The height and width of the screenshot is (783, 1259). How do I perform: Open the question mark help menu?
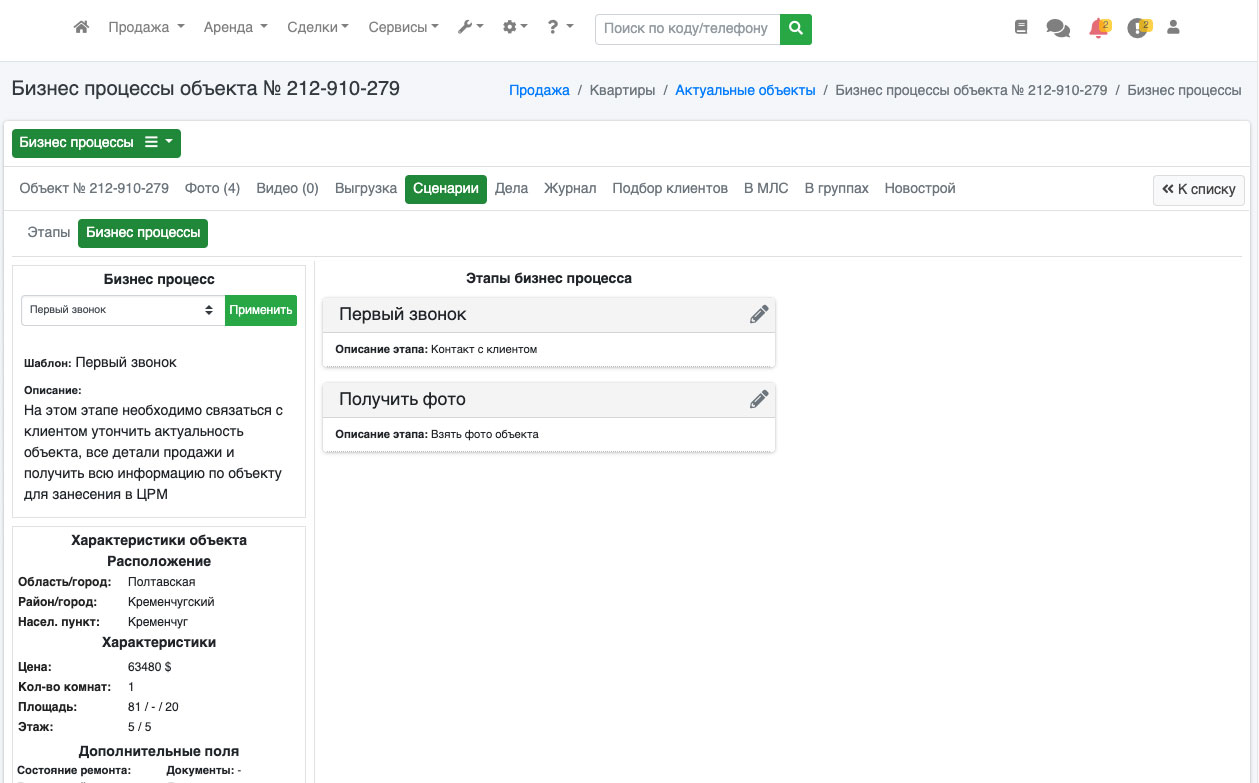coord(560,28)
